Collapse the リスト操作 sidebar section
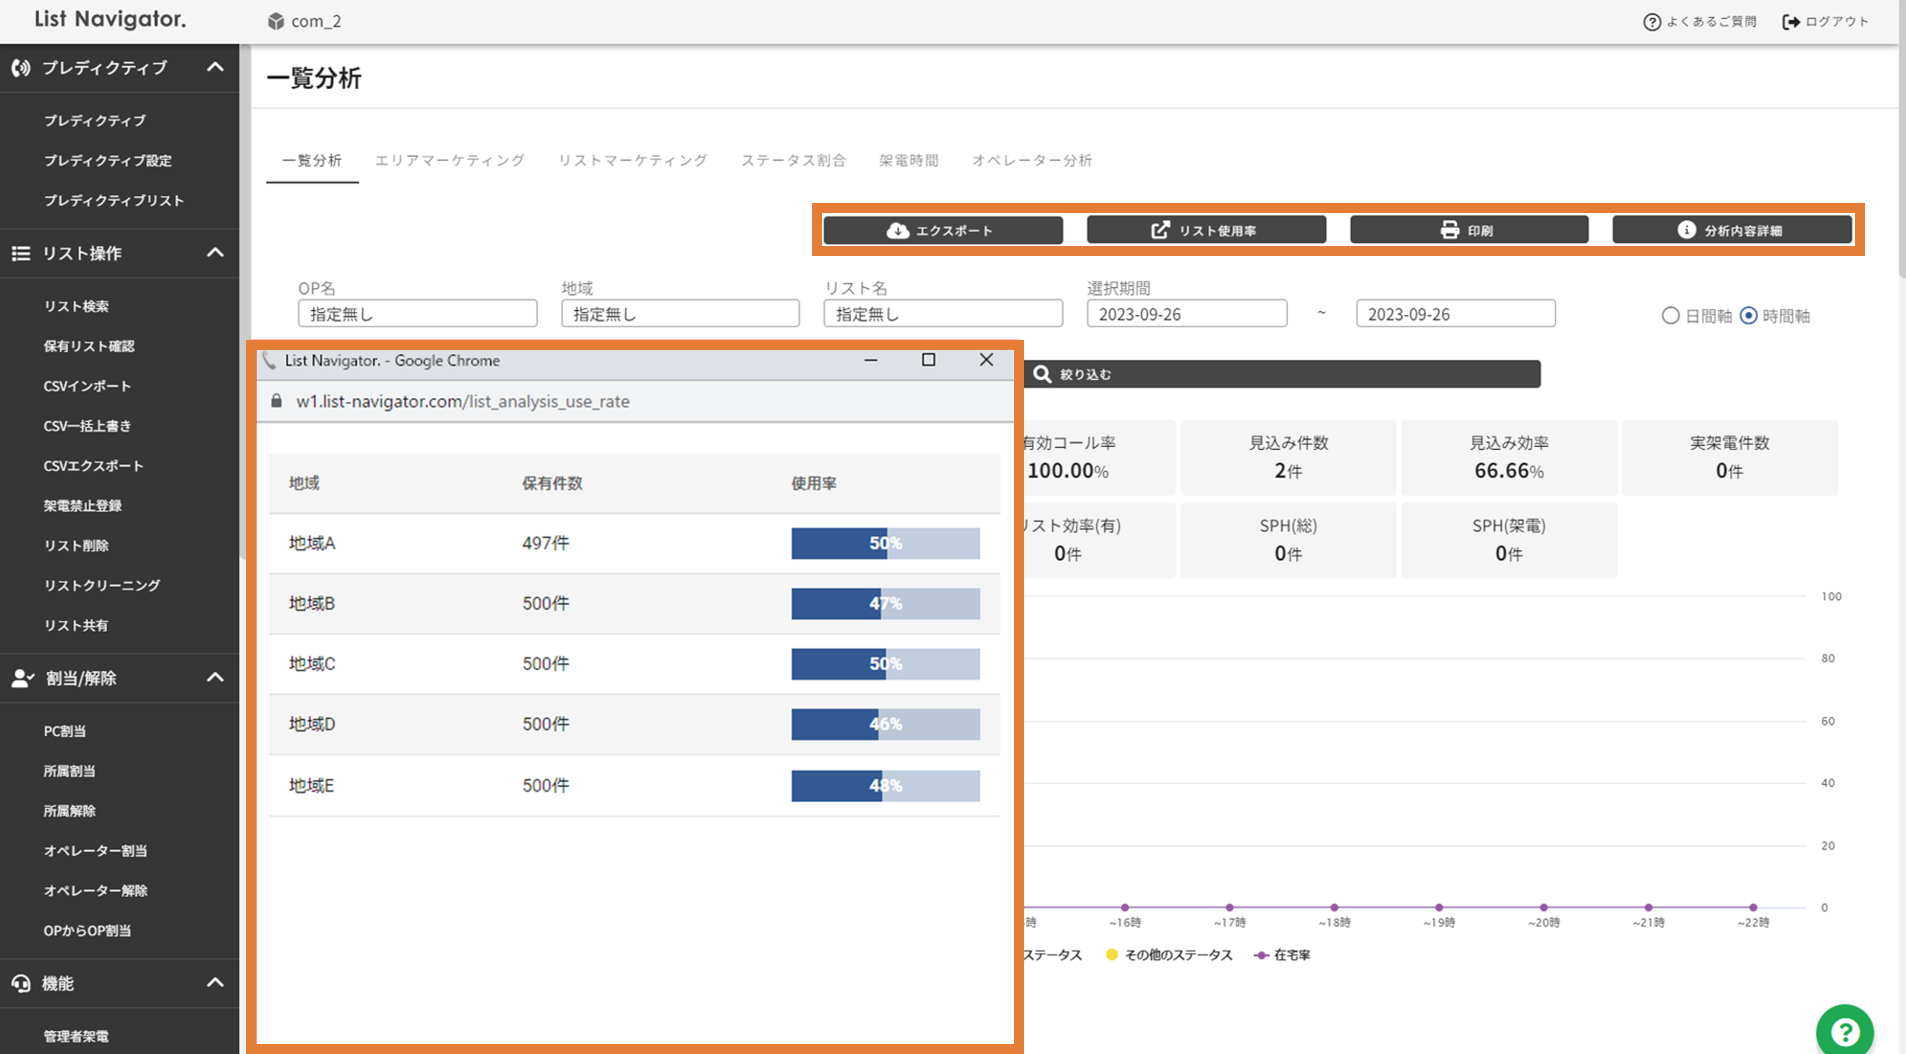 pyautogui.click(x=215, y=253)
